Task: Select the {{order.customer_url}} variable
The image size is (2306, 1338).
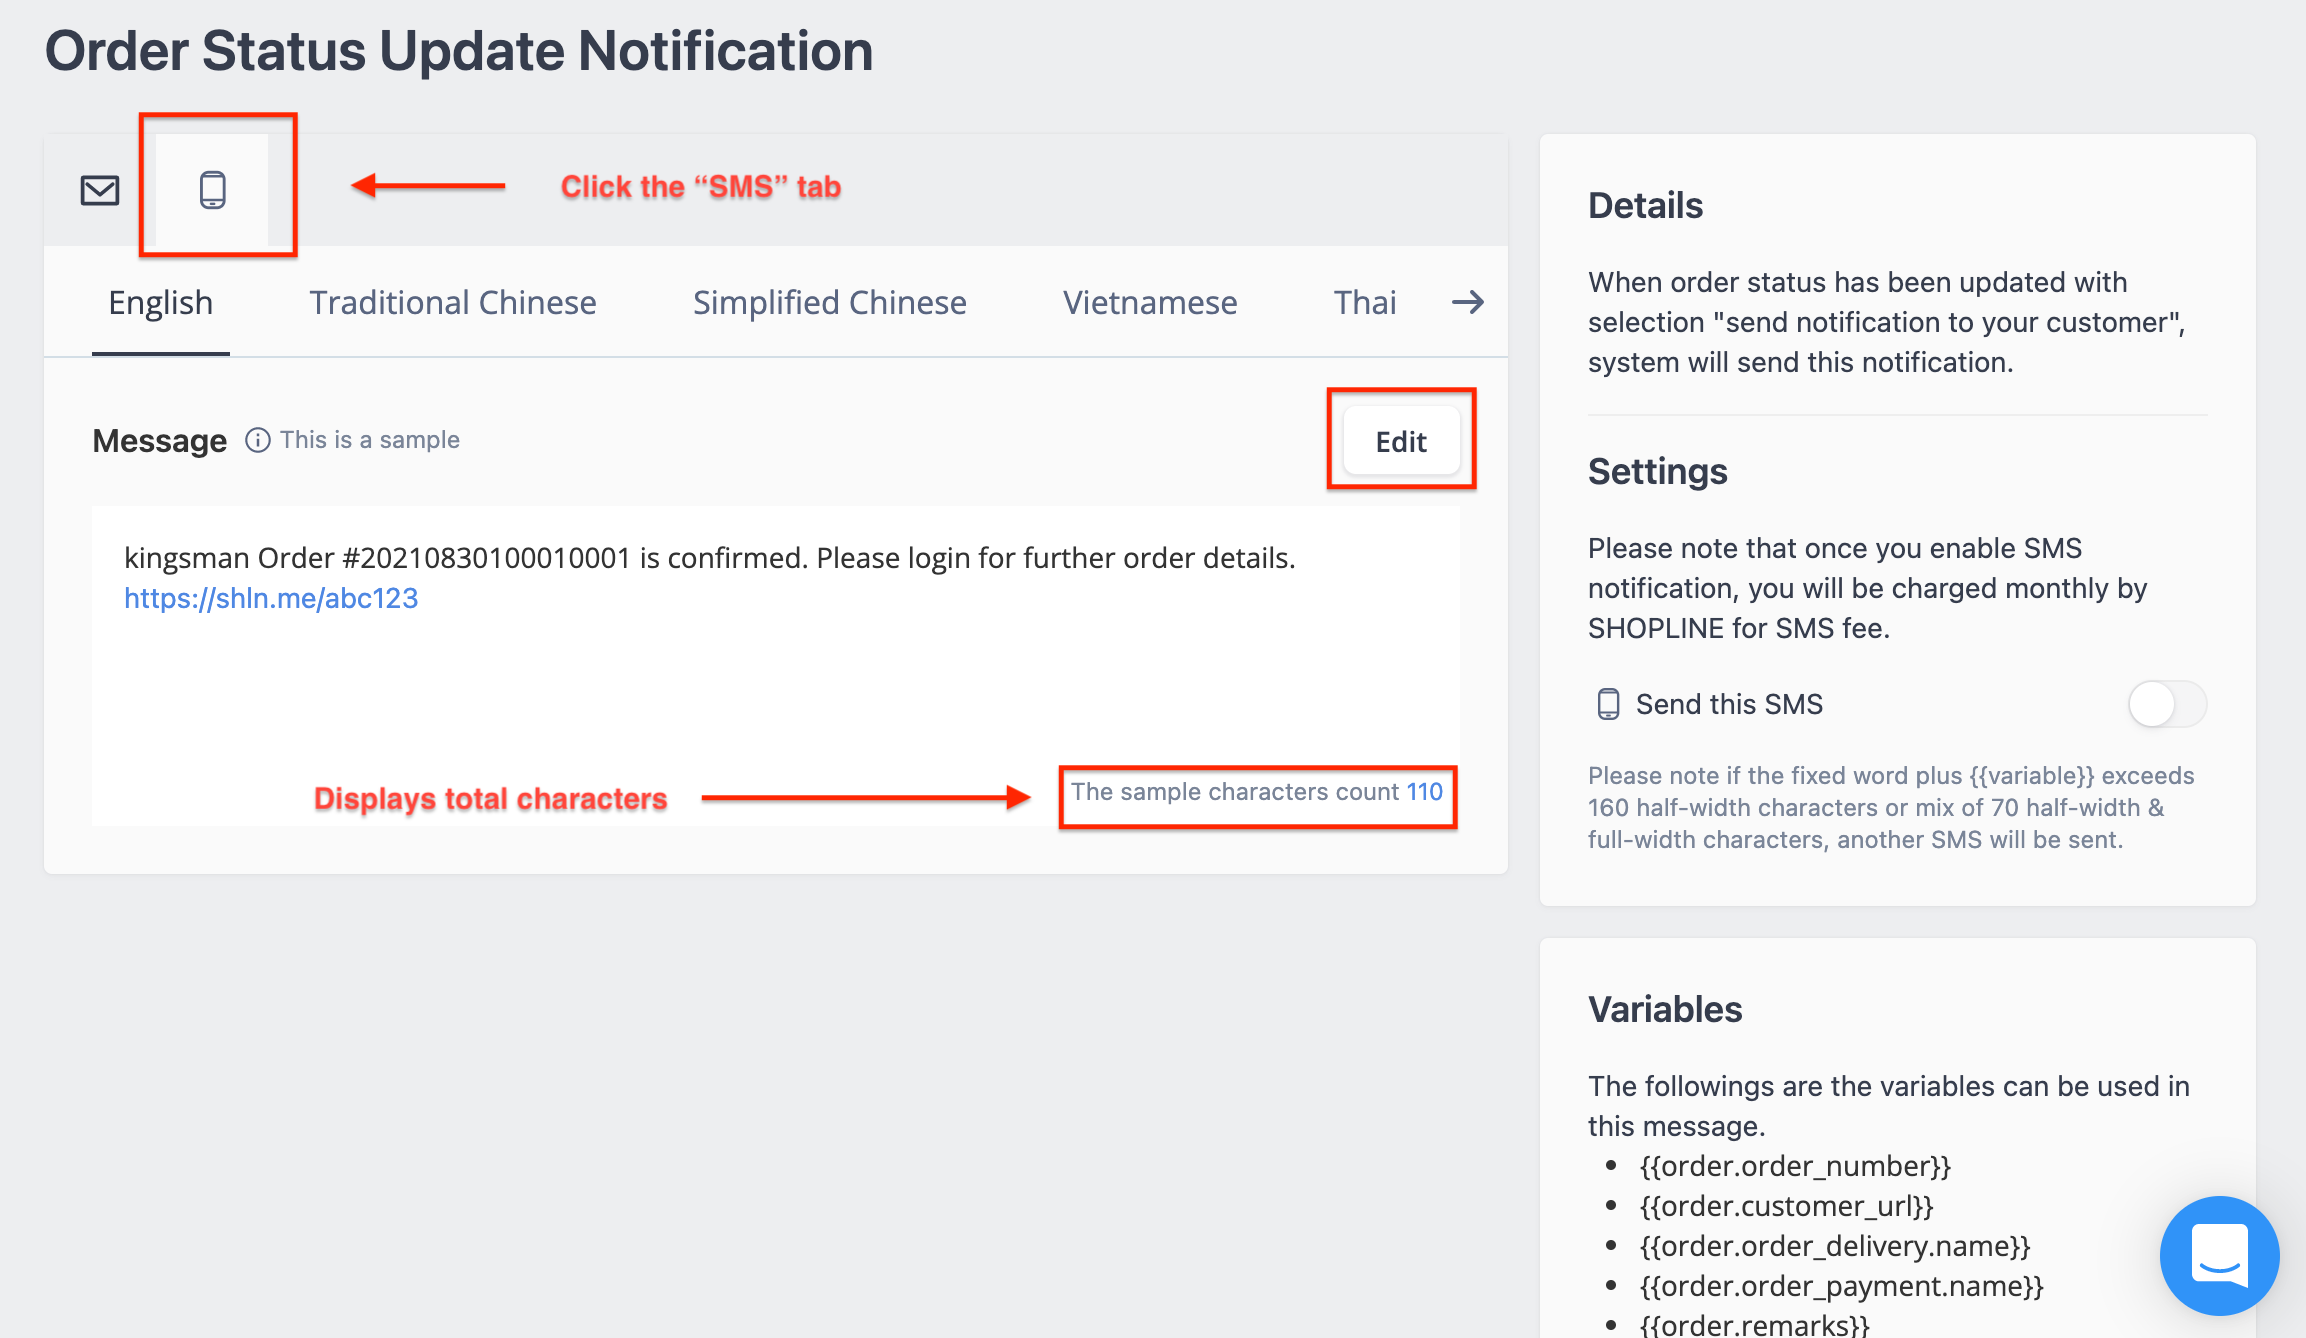Action: pos(1786,1206)
